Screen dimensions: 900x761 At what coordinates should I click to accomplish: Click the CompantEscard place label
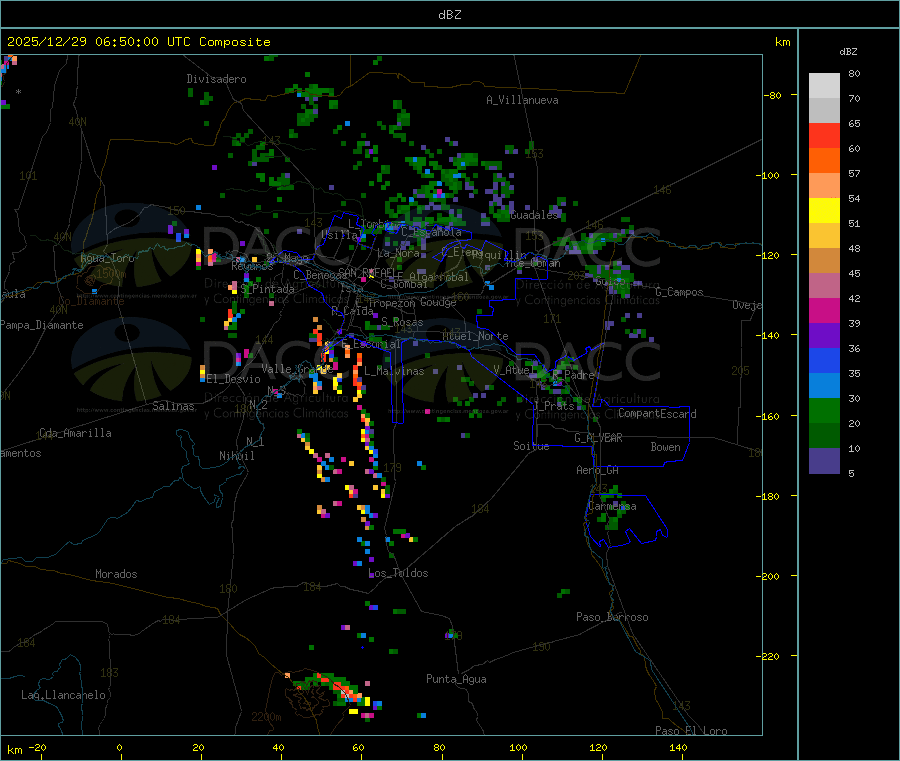[658, 414]
